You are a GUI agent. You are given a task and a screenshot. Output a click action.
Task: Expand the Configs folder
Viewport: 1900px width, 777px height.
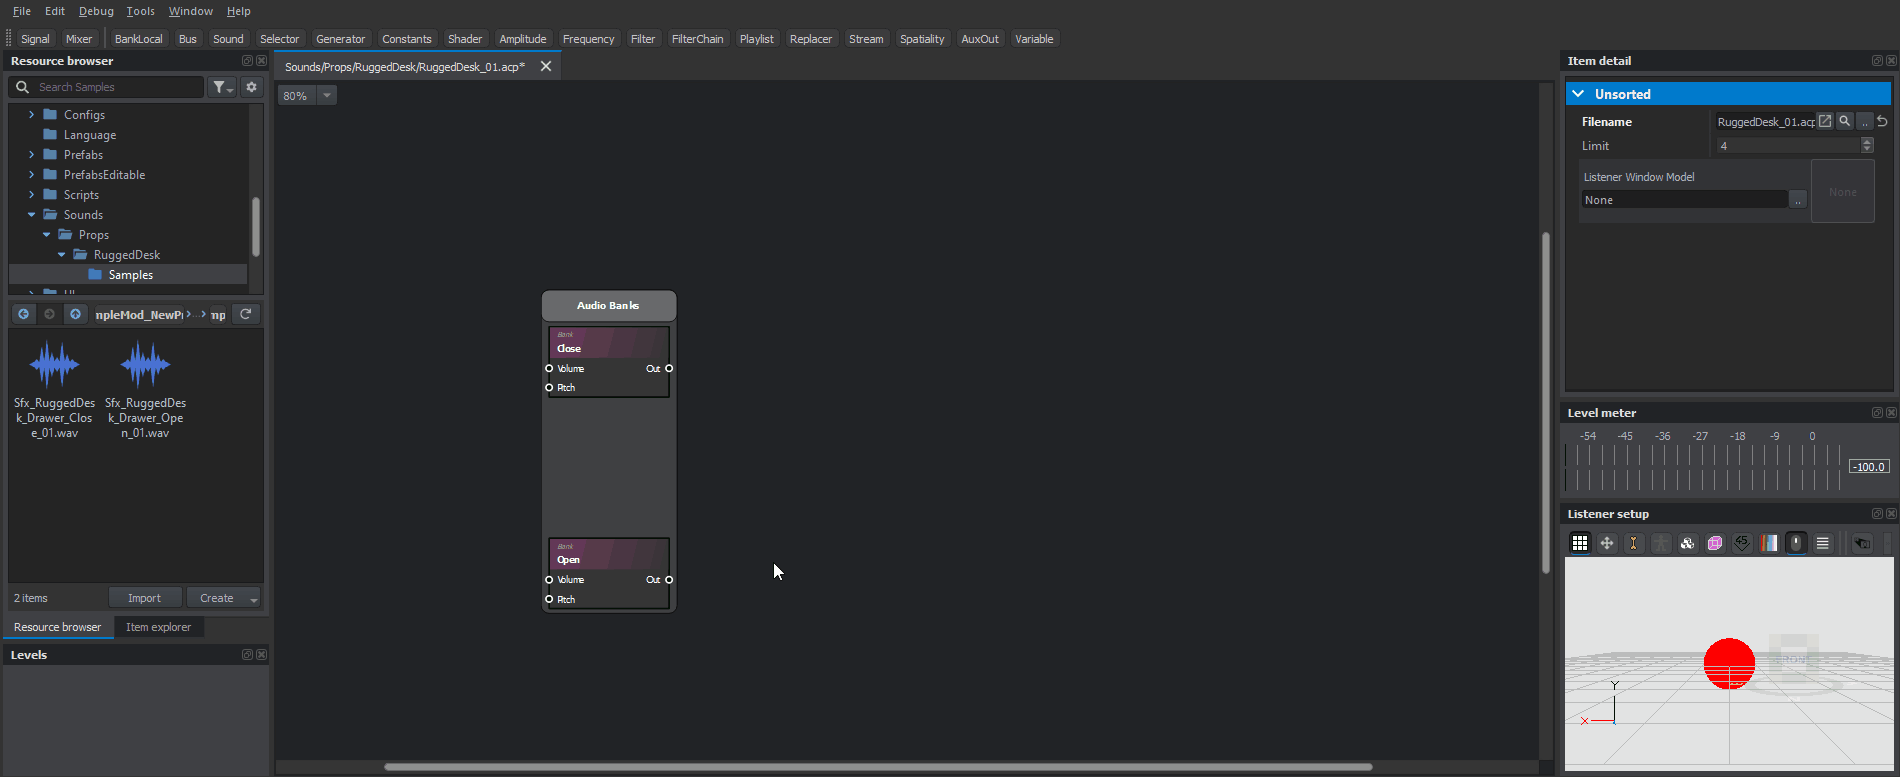pos(31,115)
